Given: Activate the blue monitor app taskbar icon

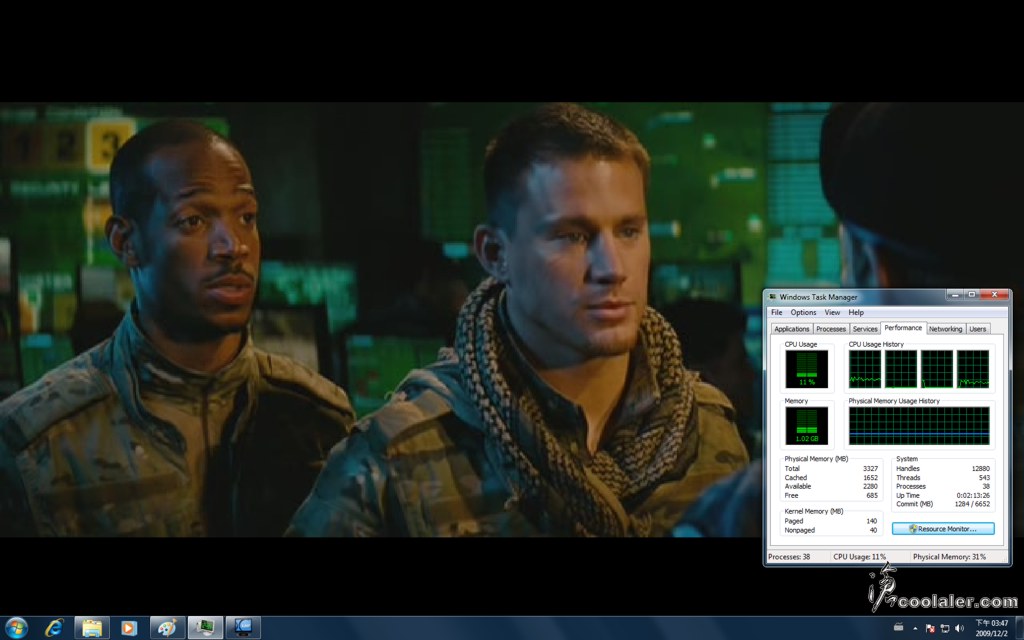Looking at the screenshot, I should pyautogui.click(x=243, y=628).
